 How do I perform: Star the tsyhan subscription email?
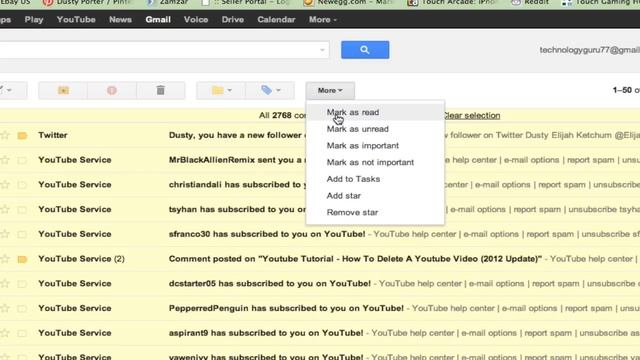(5, 209)
